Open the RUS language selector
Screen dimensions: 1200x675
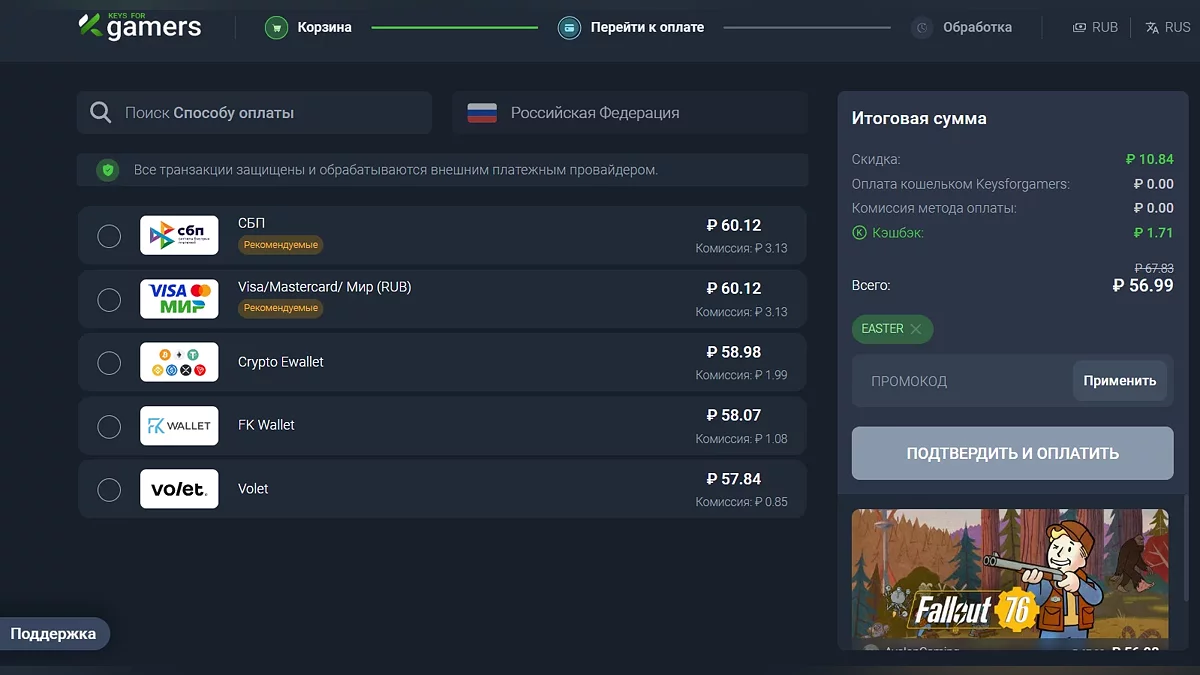(1168, 27)
